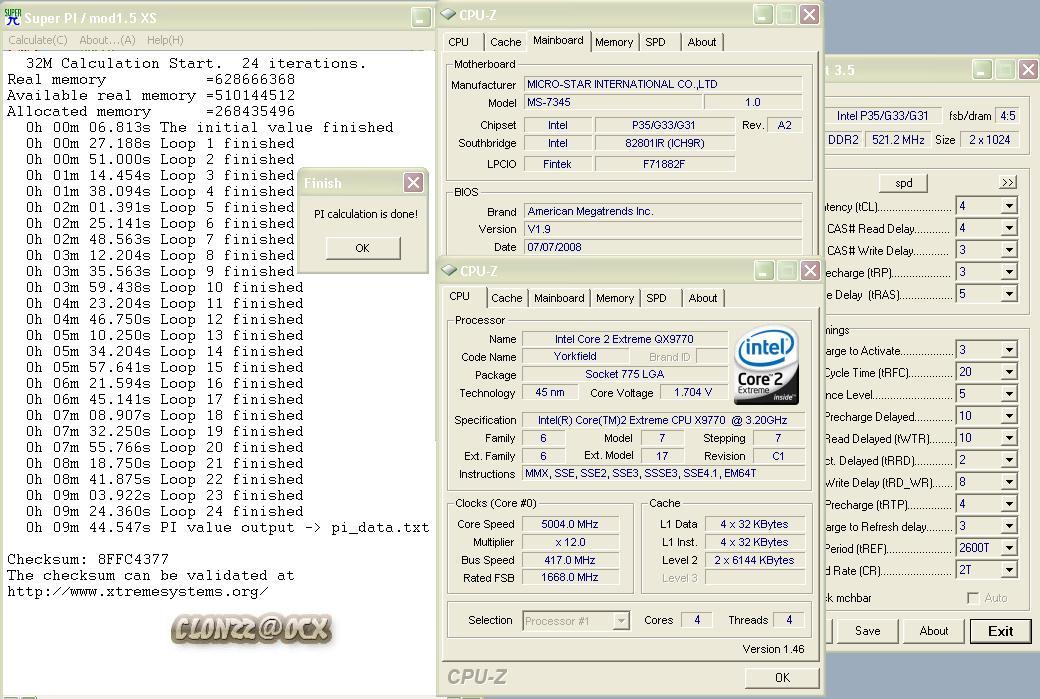Click the Rated FSB 1668.0 MHz value

point(570,578)
